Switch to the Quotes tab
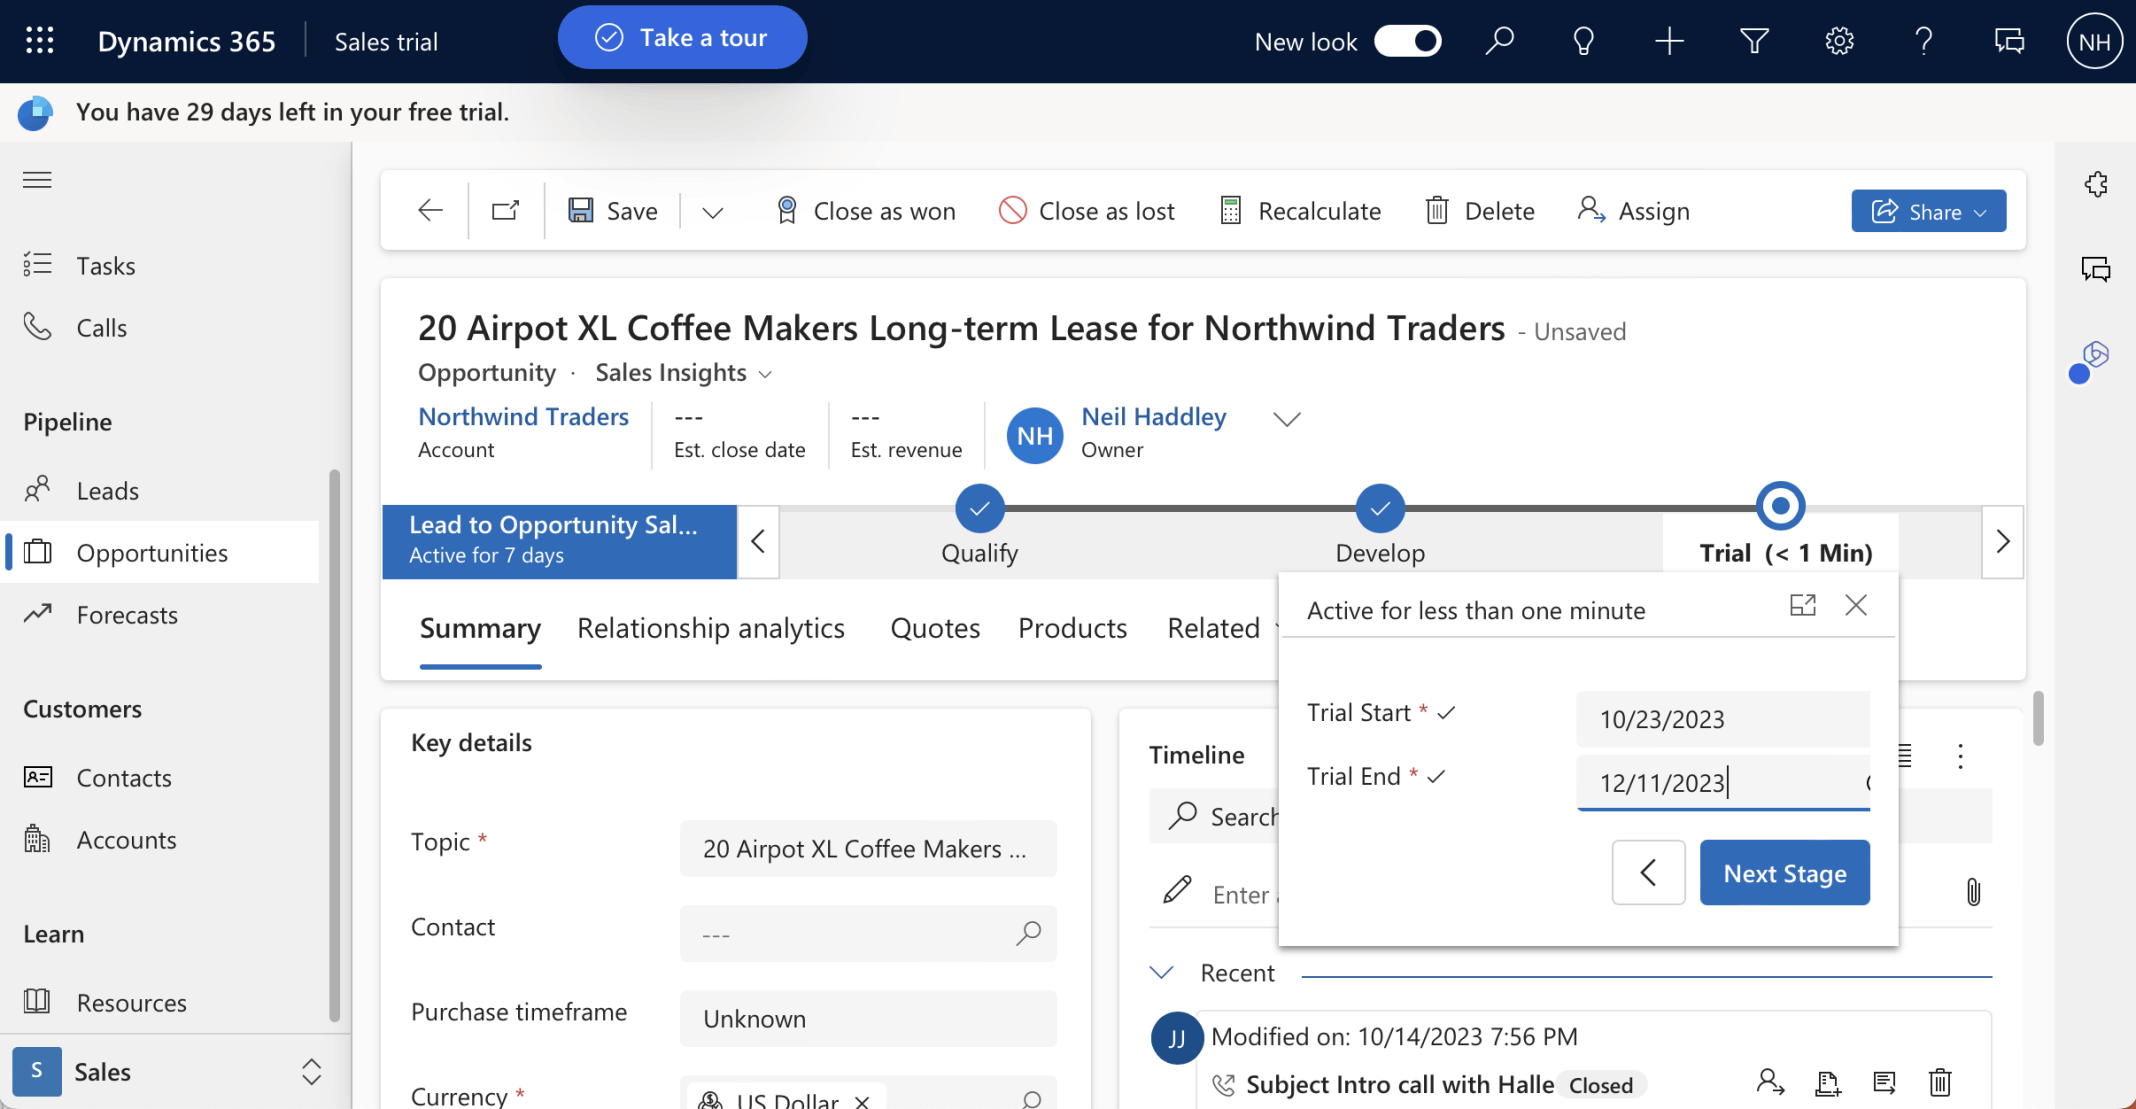The image size is (2136, 1109). (x=935, y=628)
